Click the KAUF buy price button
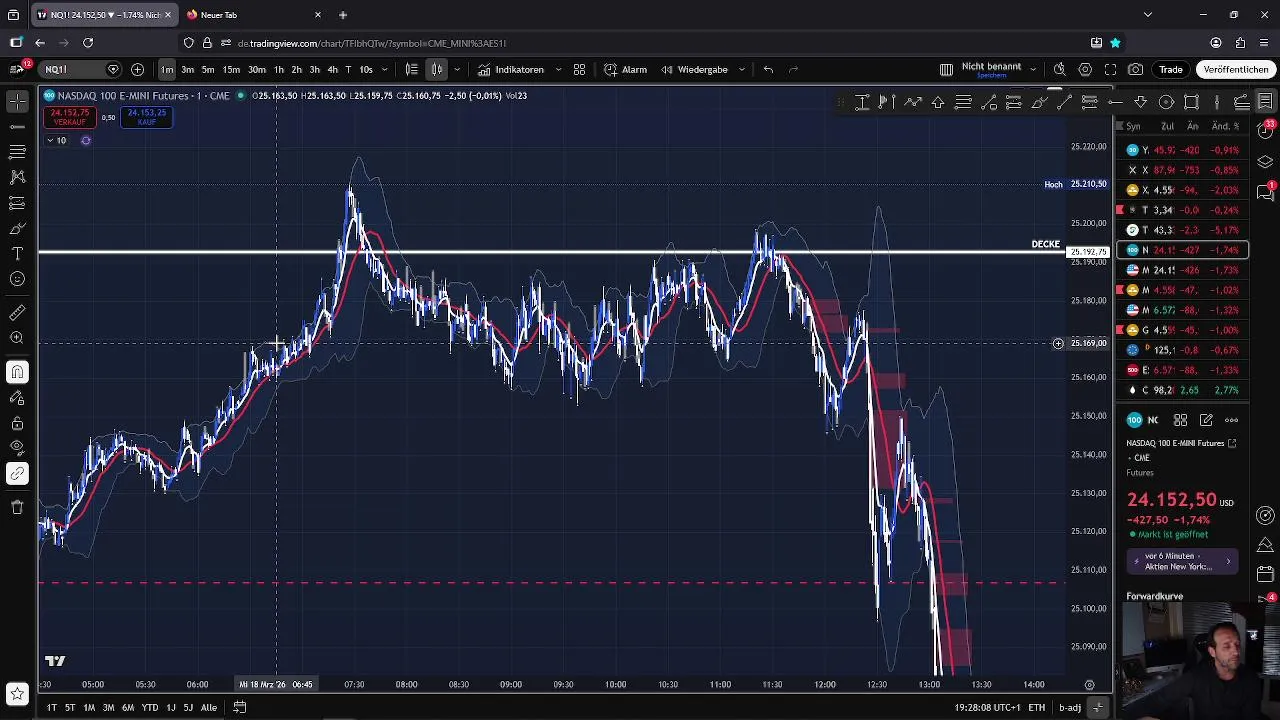Viewport: 1280px width, 720px height. (x=147, y=117)
